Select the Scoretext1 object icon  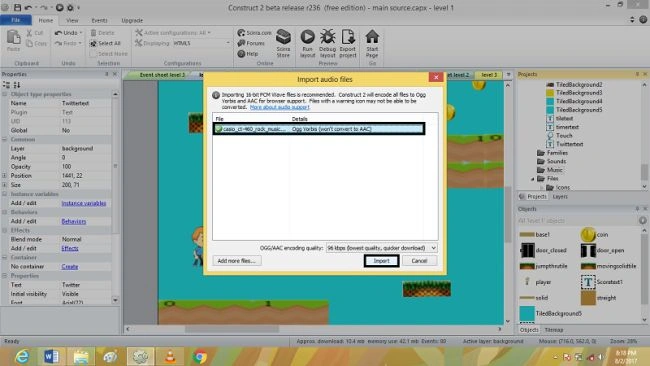(588, 282)
